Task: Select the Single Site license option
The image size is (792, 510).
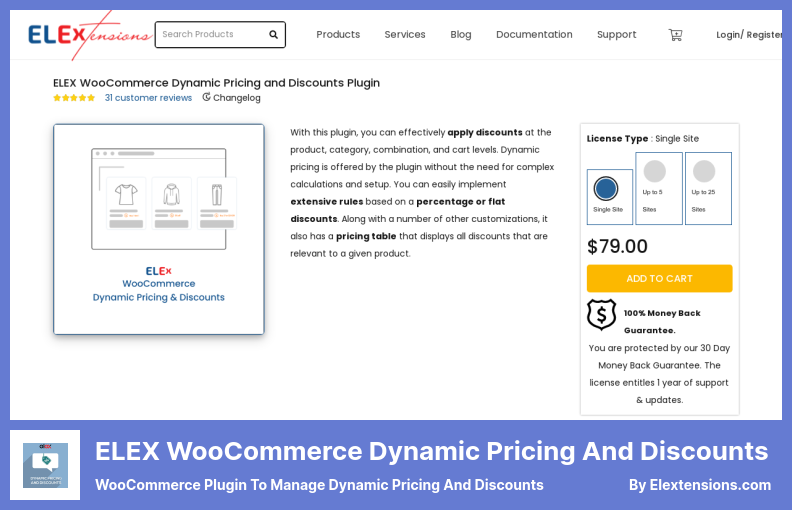Action: (610, 197)
